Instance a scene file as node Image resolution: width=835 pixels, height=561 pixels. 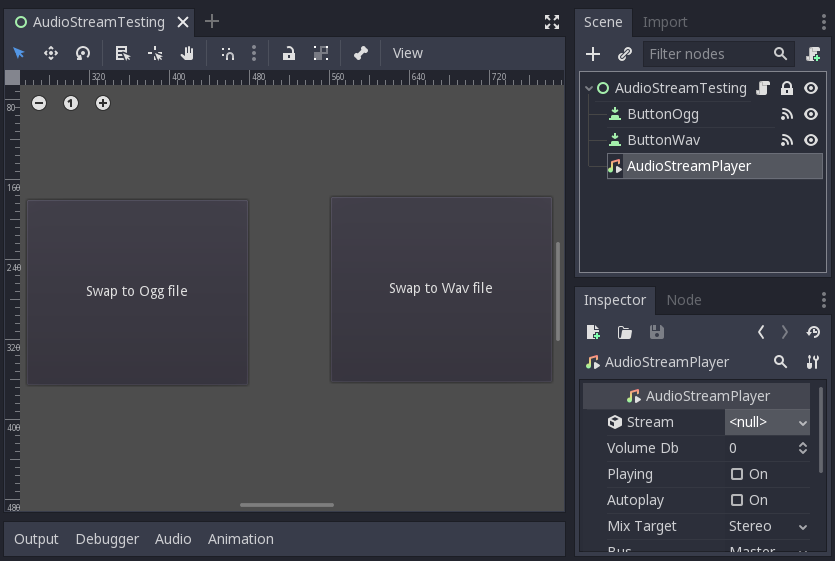pyautogui.click(x=624, y=54)
